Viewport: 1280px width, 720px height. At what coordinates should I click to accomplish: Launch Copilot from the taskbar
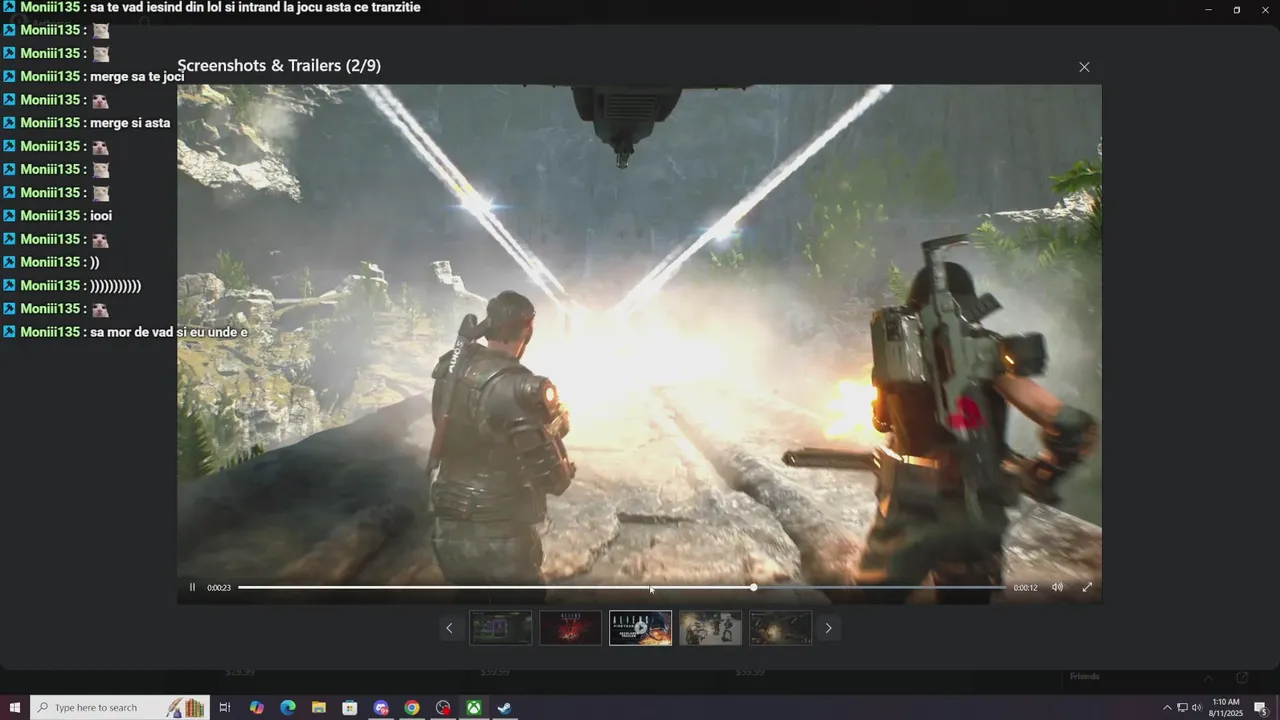pyautogui.click(x=257, y=708)
